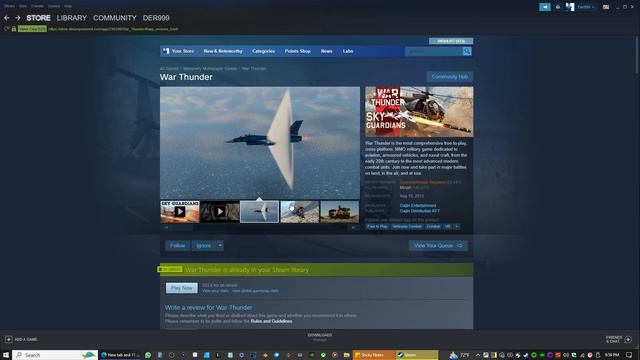Click the user avatar in title bar
This screenshot has height=360, width=640.
coord(570,7)
